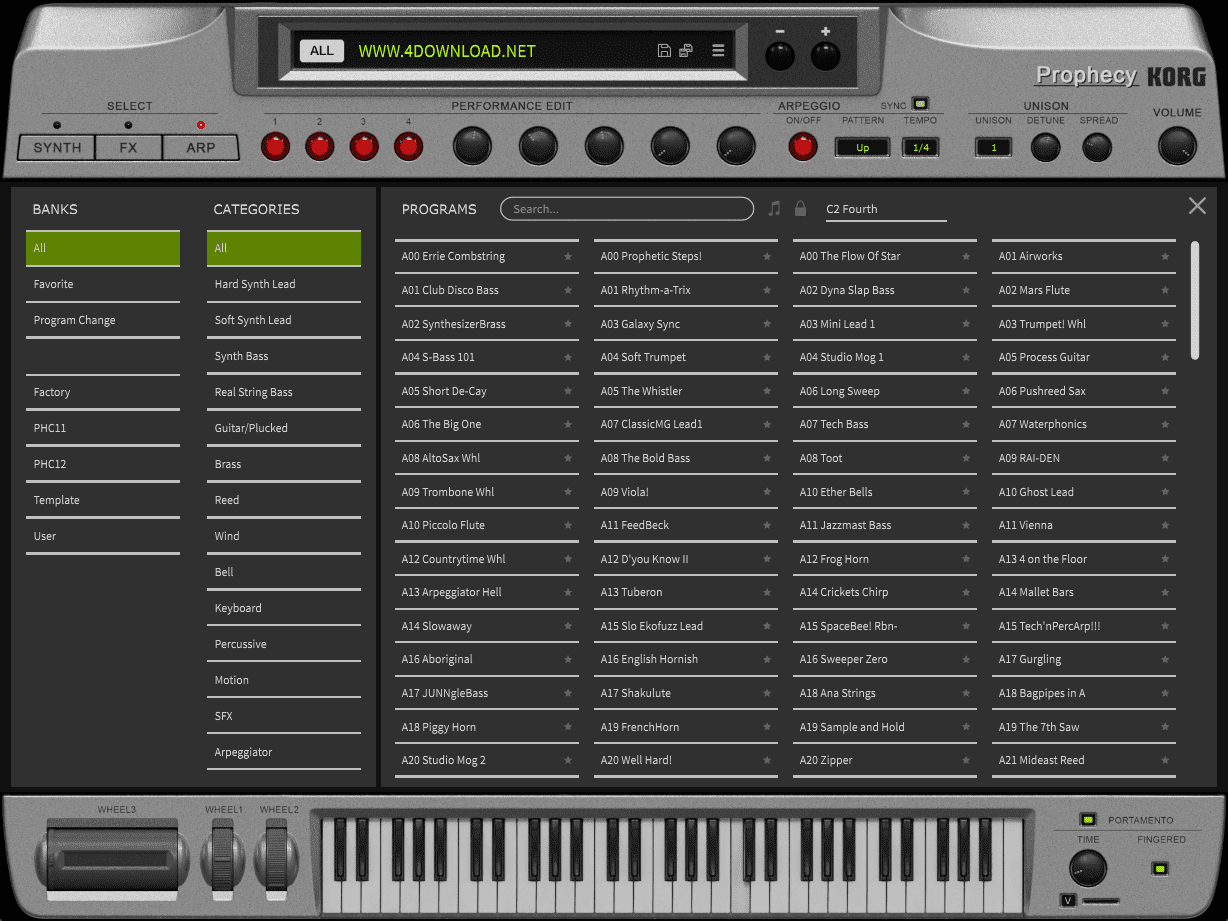Star the A00 Prophetic Steps! program
This screenshot has width=1228, height=921.
point(767,256)
